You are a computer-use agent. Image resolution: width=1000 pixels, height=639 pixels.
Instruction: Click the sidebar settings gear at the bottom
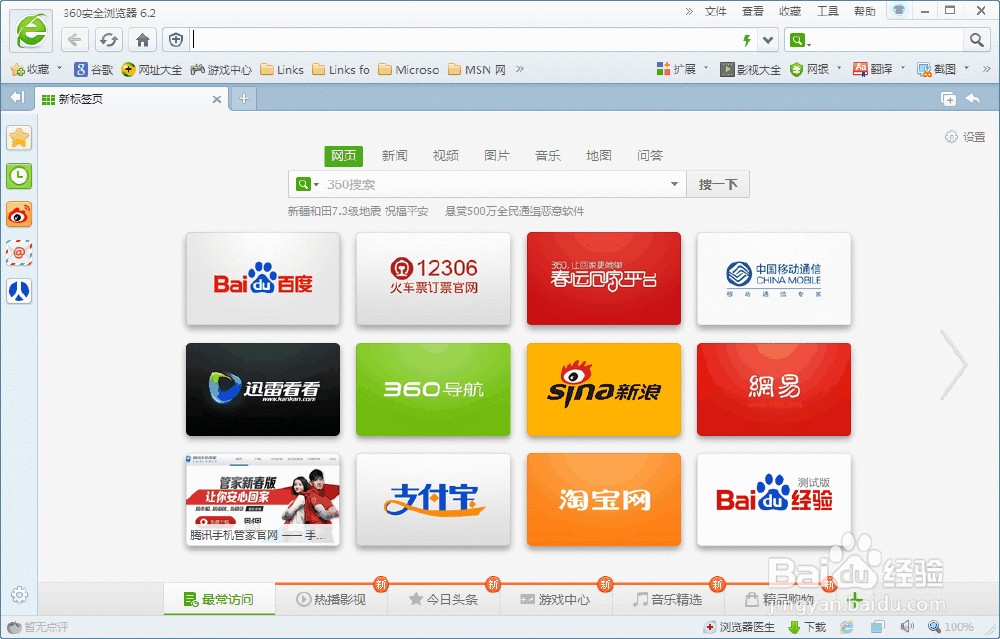tap(19, 594)
